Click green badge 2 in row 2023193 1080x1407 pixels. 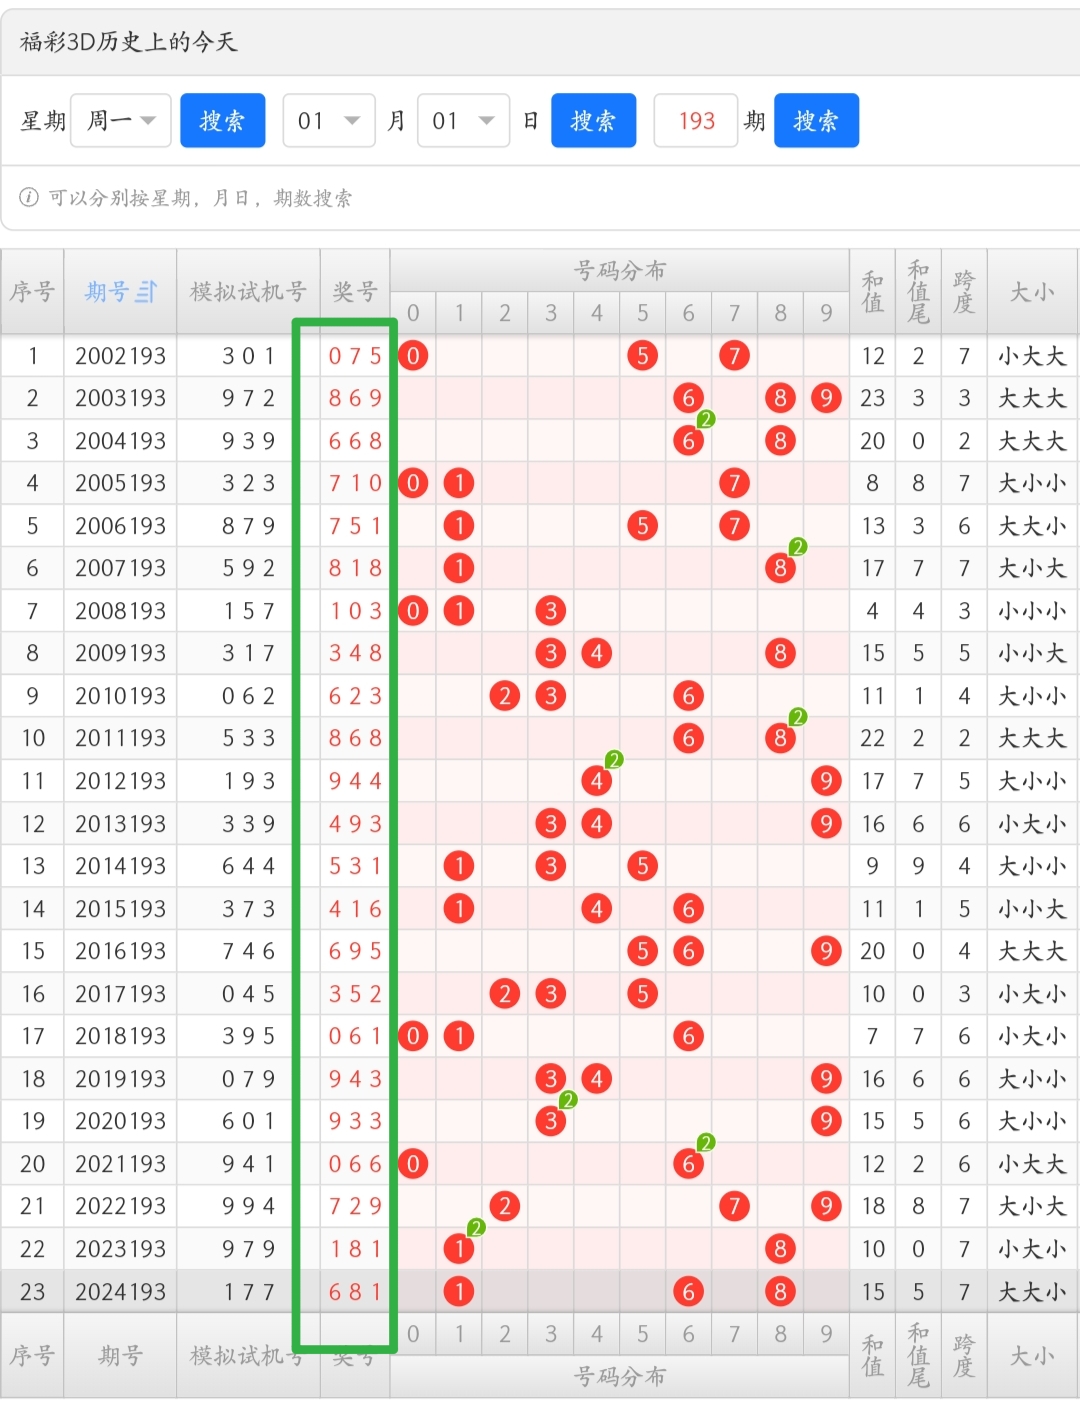[x=476, y=1227]
